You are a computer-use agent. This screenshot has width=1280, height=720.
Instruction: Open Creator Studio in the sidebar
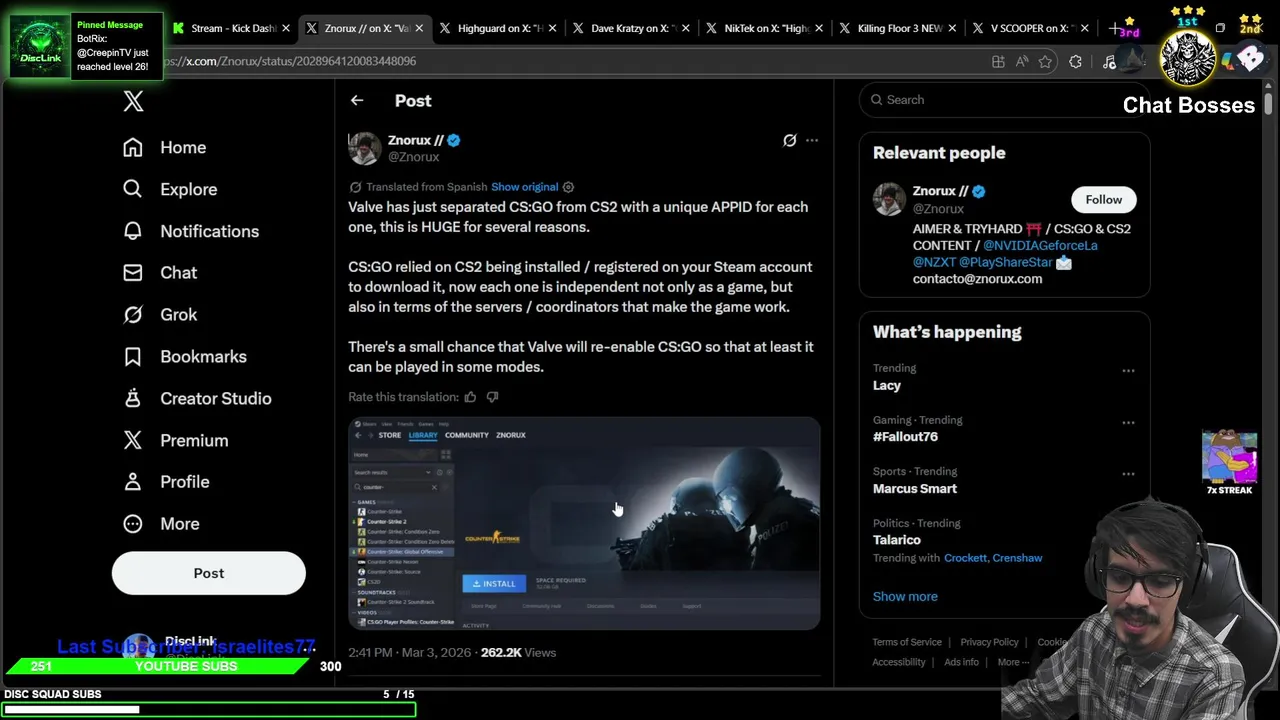tap(196, 398)
